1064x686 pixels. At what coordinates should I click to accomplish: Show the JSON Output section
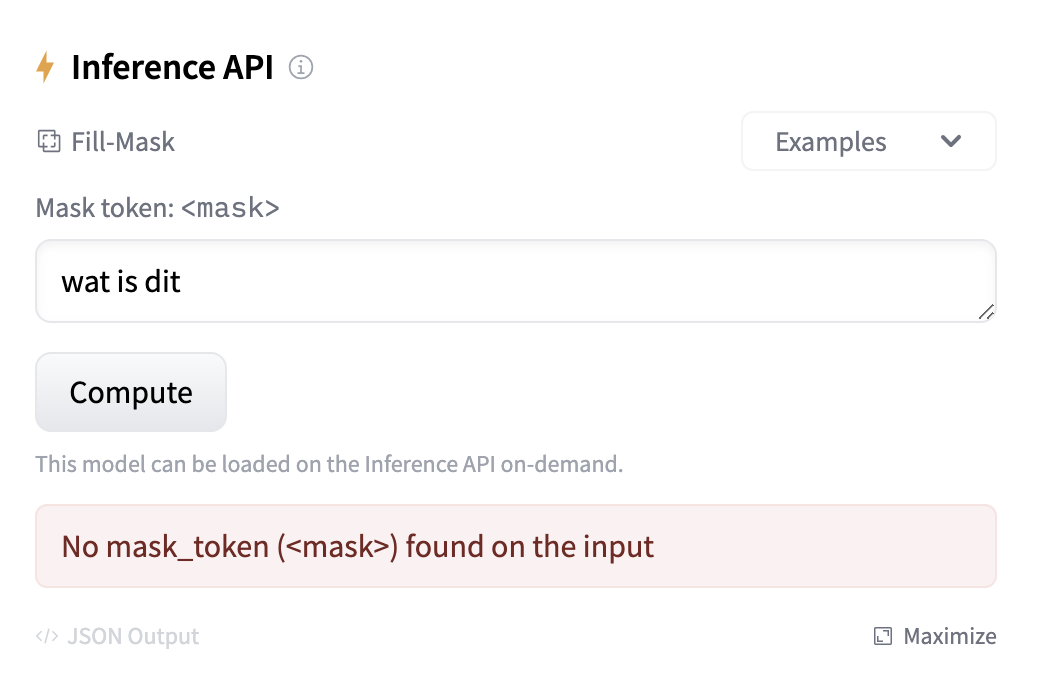(132, 636)
